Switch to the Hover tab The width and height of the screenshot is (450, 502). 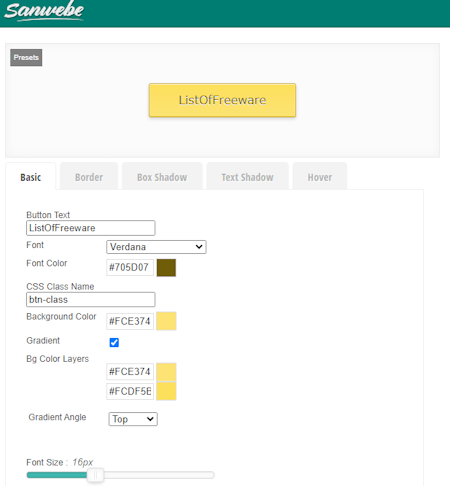320,177
